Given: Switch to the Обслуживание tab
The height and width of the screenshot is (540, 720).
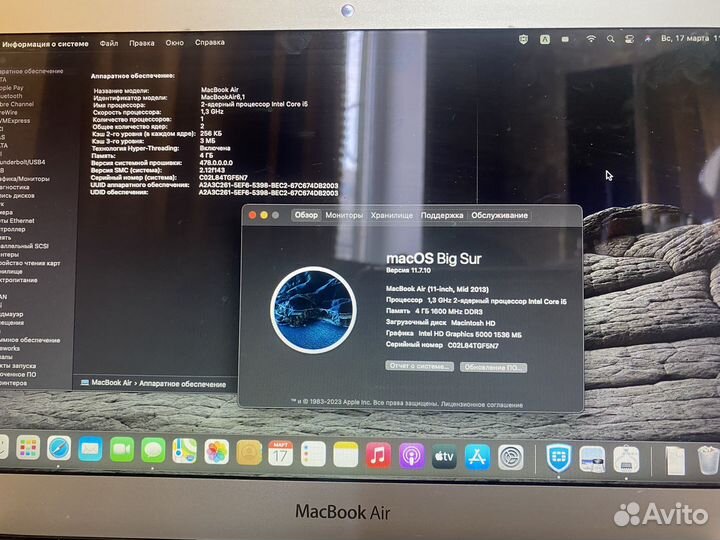Looking at the screenshot, I should (x=499, y=215).
